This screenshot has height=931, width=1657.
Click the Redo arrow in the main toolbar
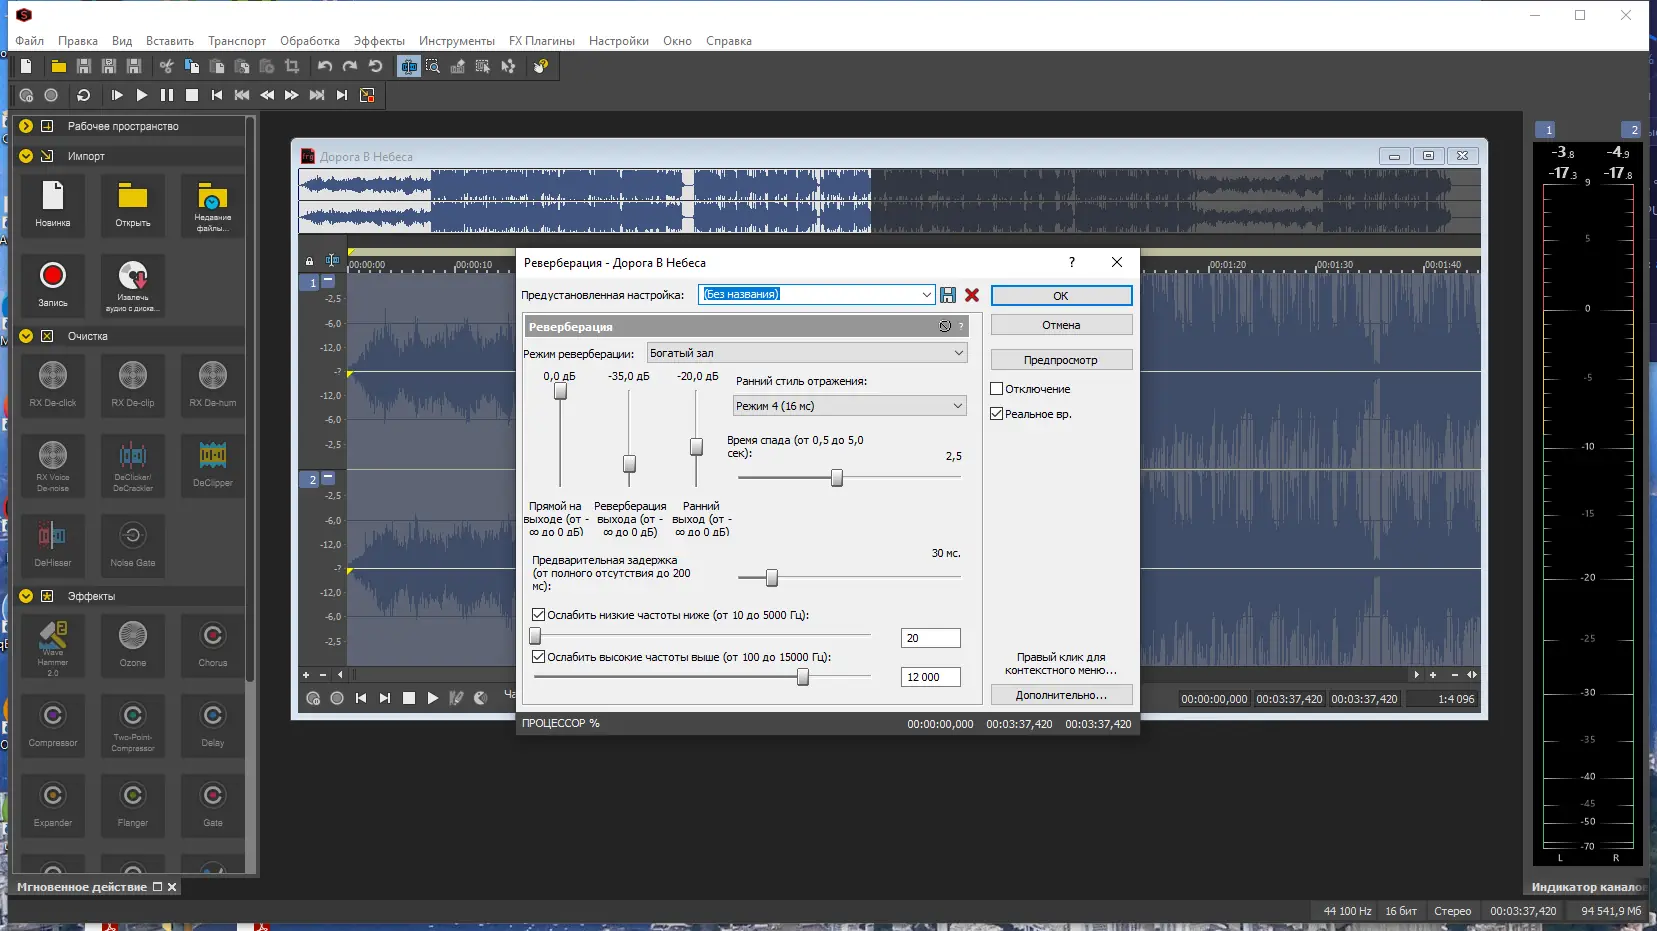(x=350, y=66)
